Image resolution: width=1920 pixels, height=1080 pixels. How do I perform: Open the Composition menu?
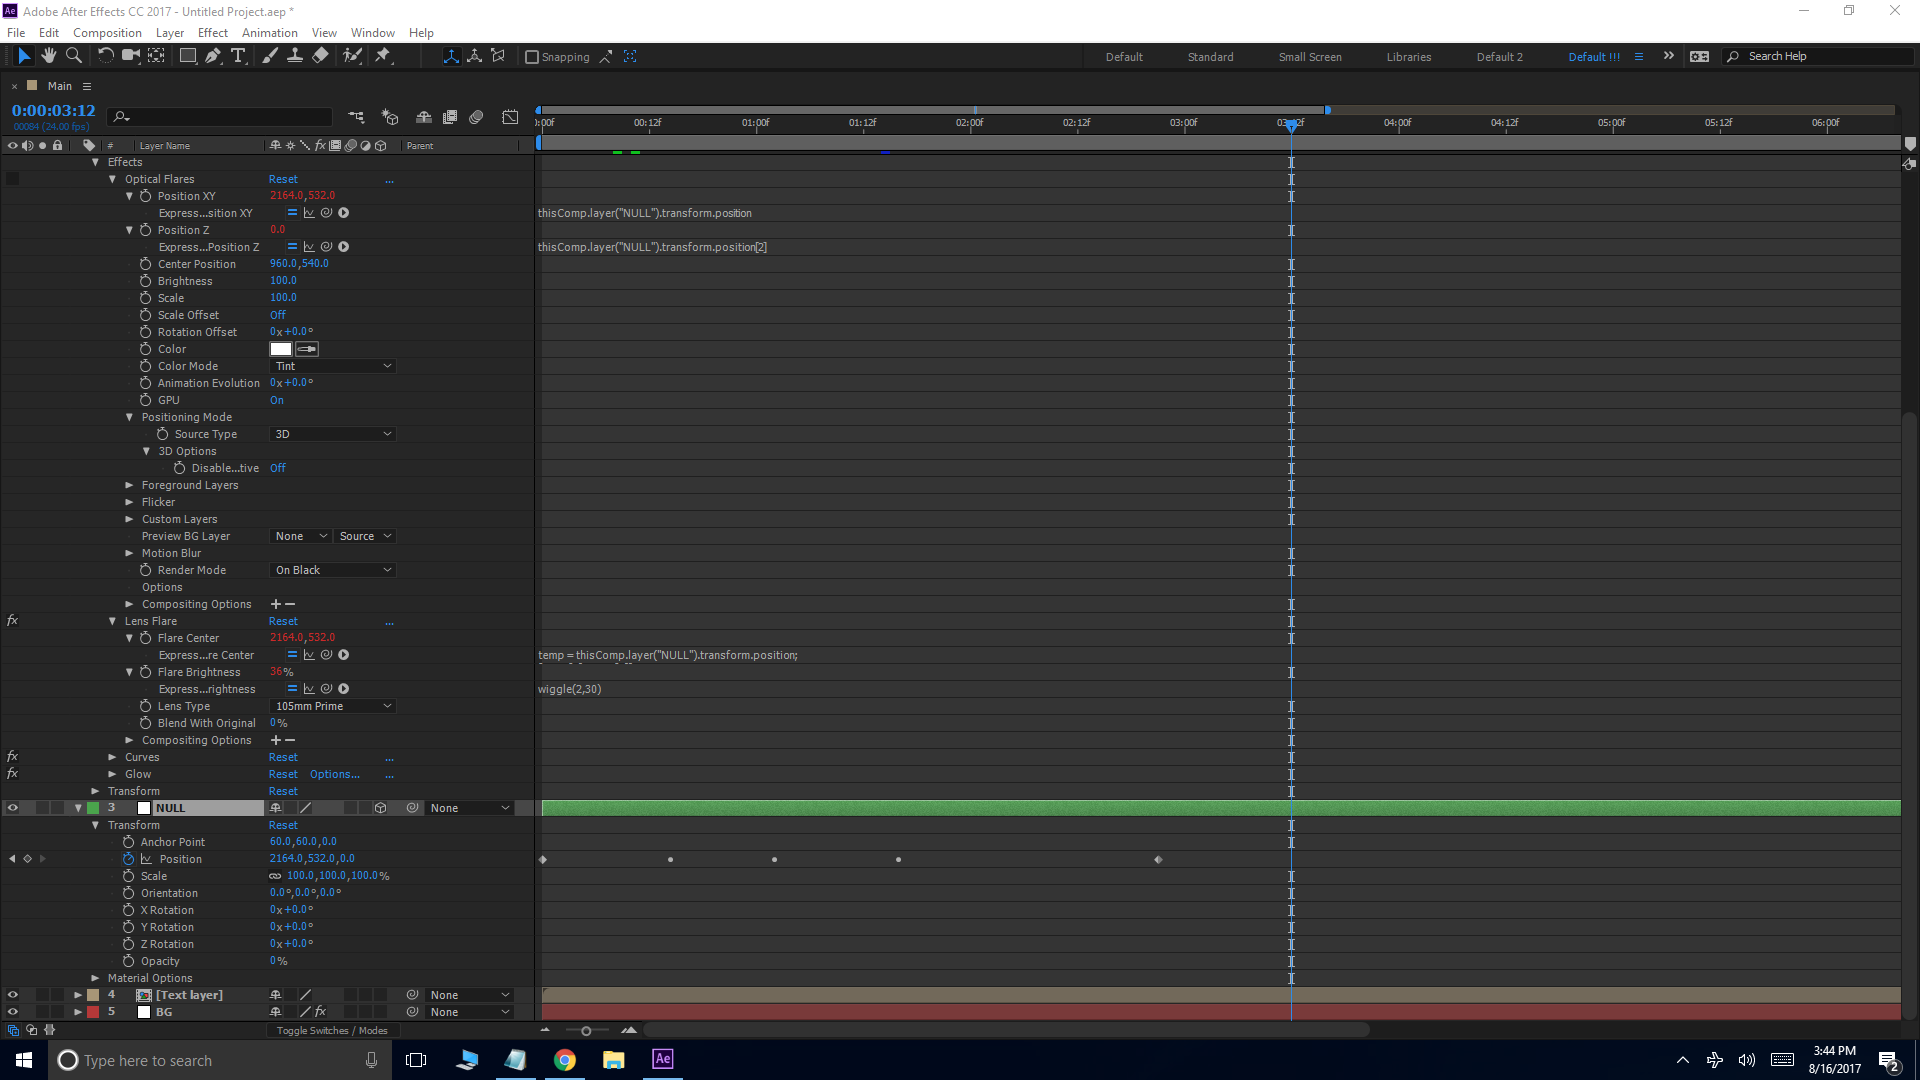point(107,33)
